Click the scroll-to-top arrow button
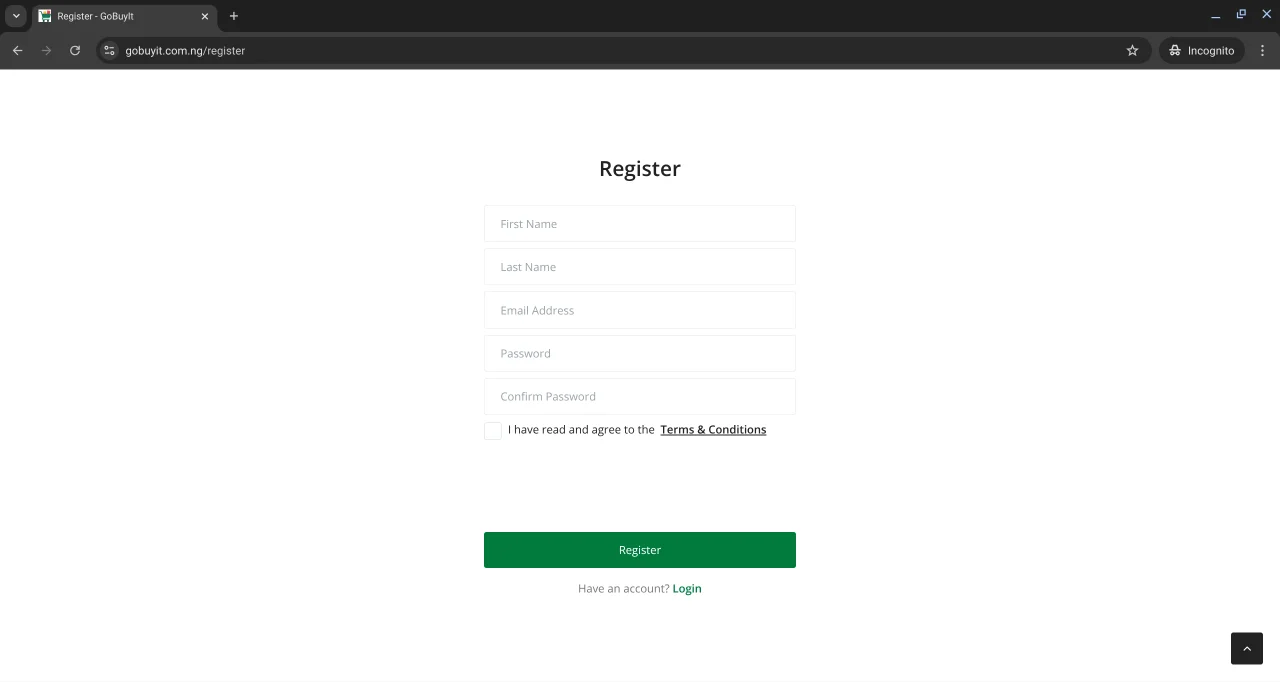Screen dimensions: 1280x682 (x=1246, y=648)
